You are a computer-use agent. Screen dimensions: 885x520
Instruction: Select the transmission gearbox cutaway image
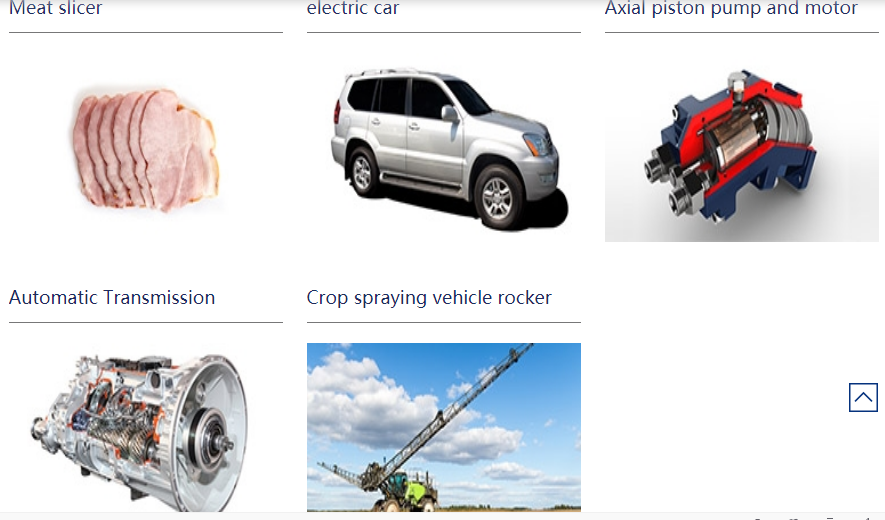140,432
